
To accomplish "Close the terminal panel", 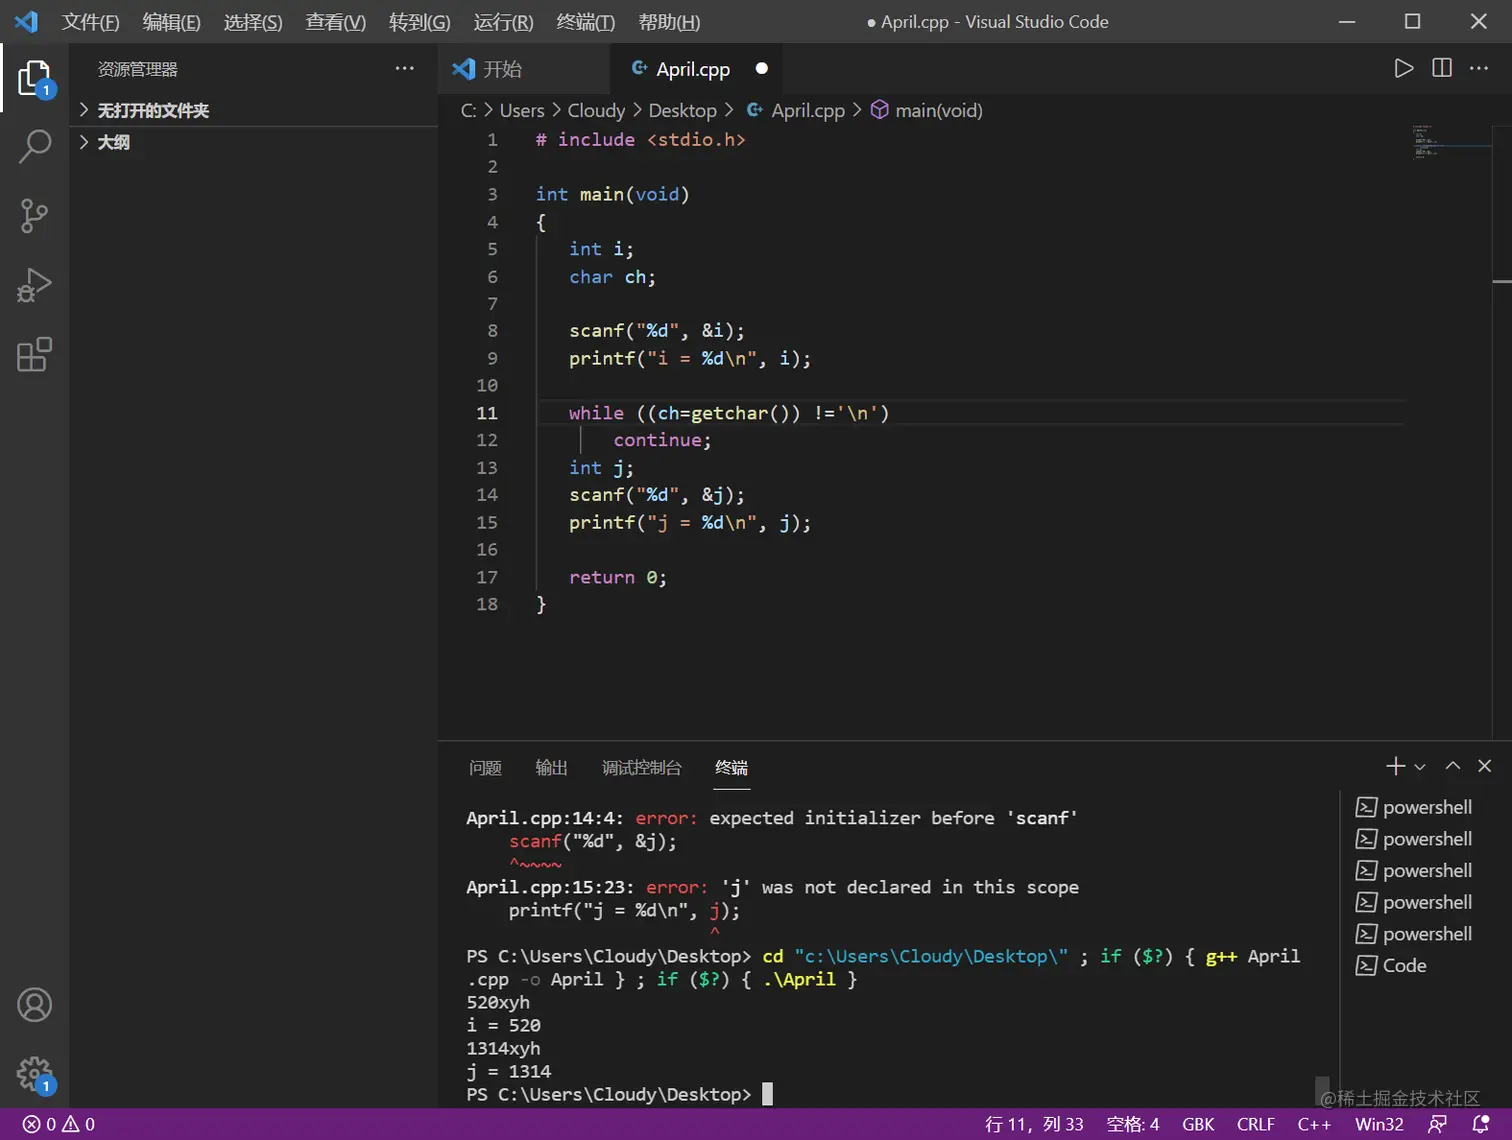I will point(1485,766).
